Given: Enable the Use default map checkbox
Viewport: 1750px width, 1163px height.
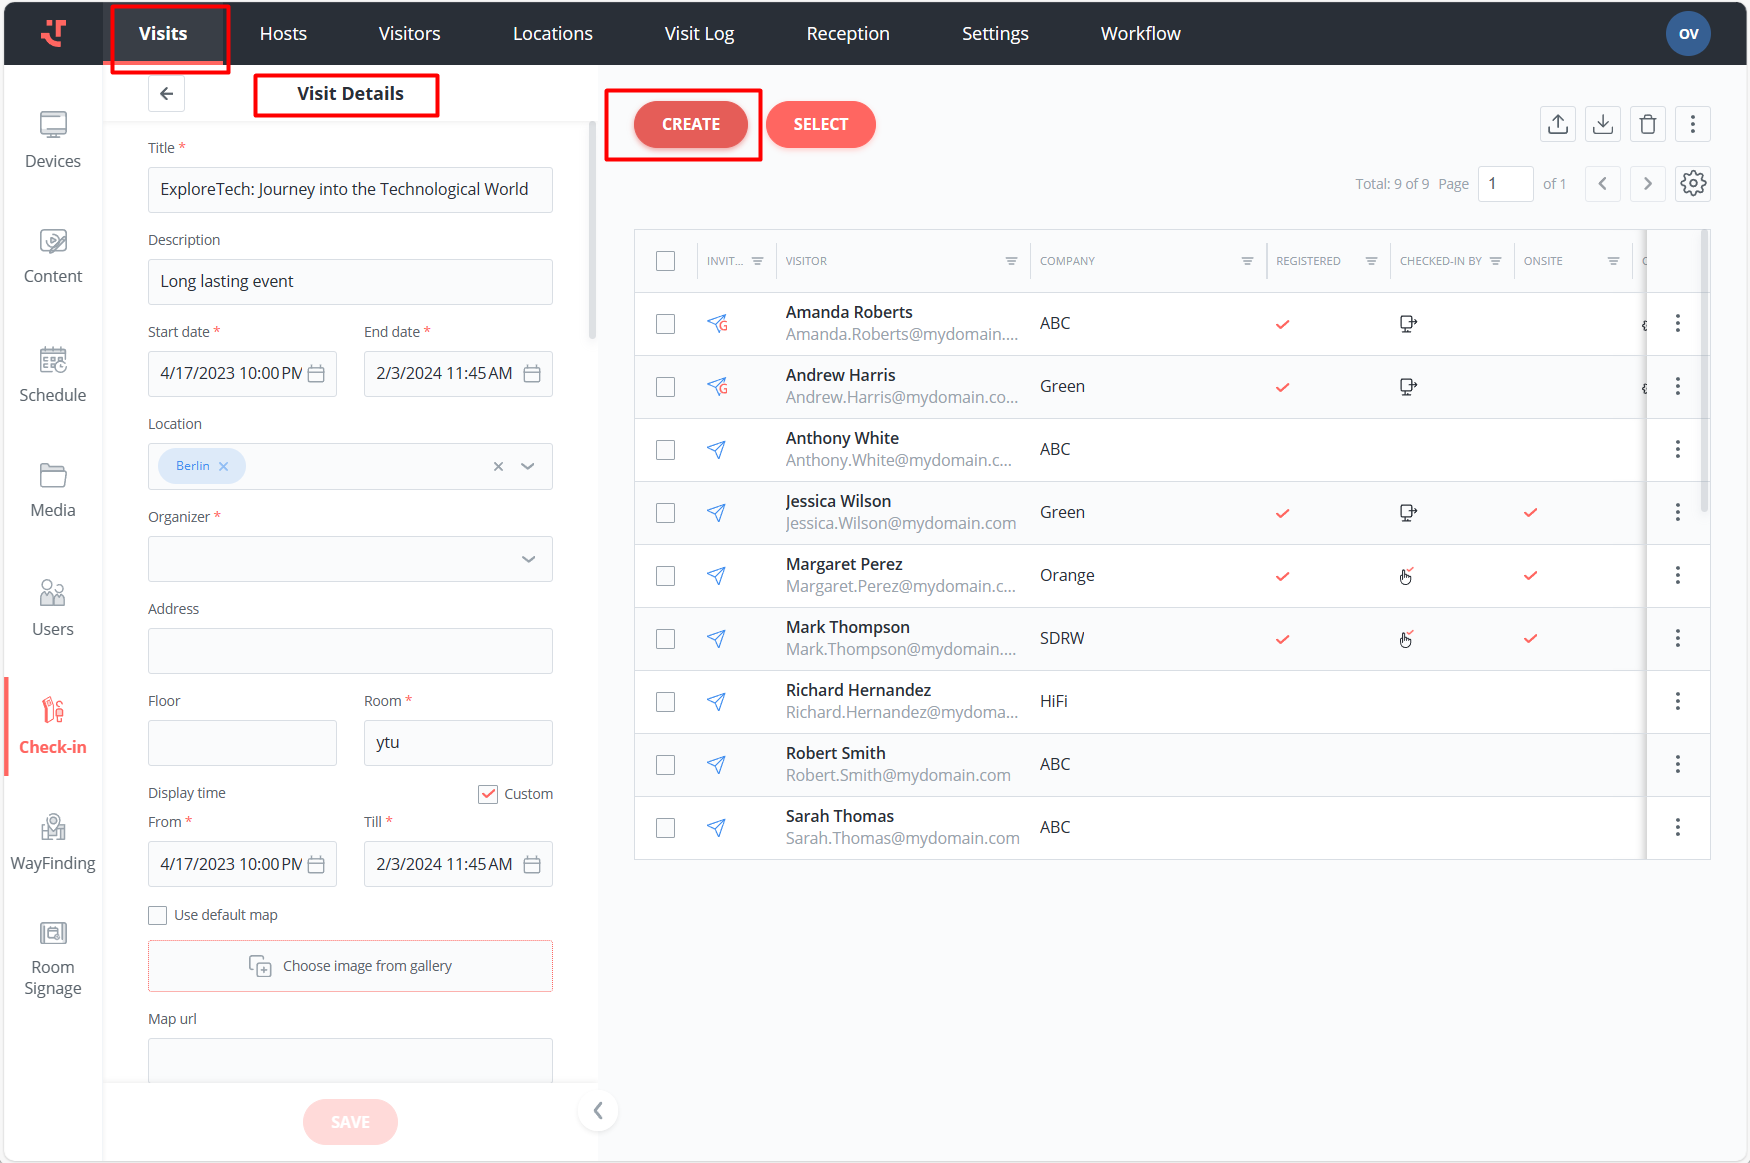Looking at the screenshot, I should click(158, 915).
